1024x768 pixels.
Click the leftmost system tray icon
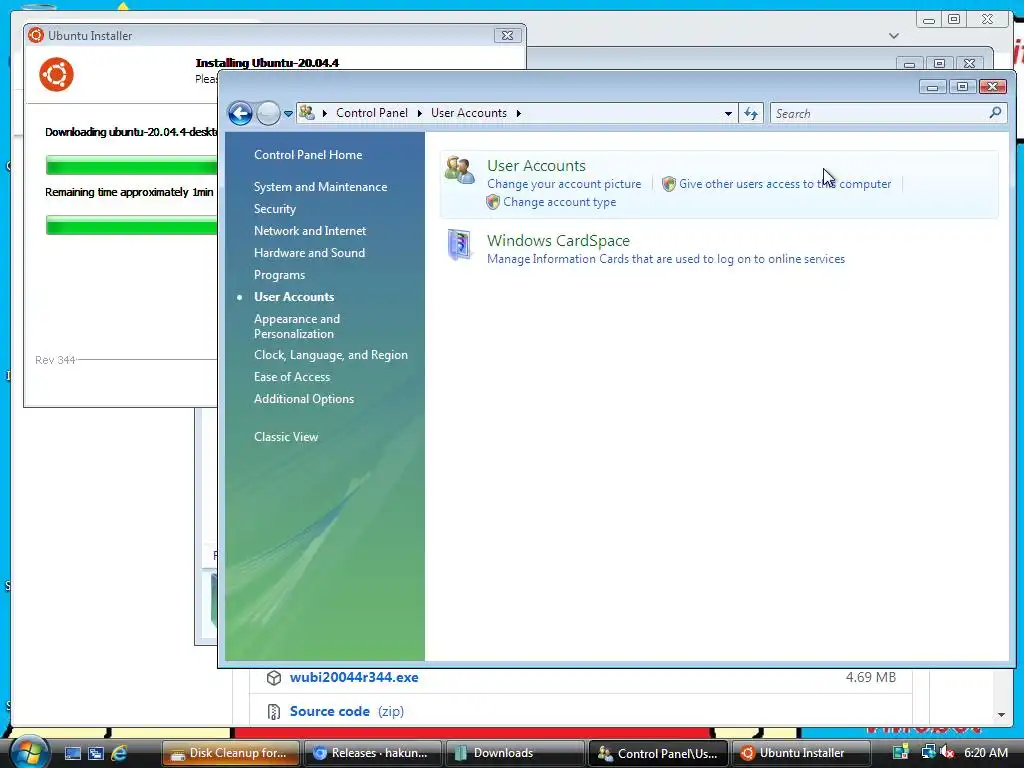click(x=901, y=752)
